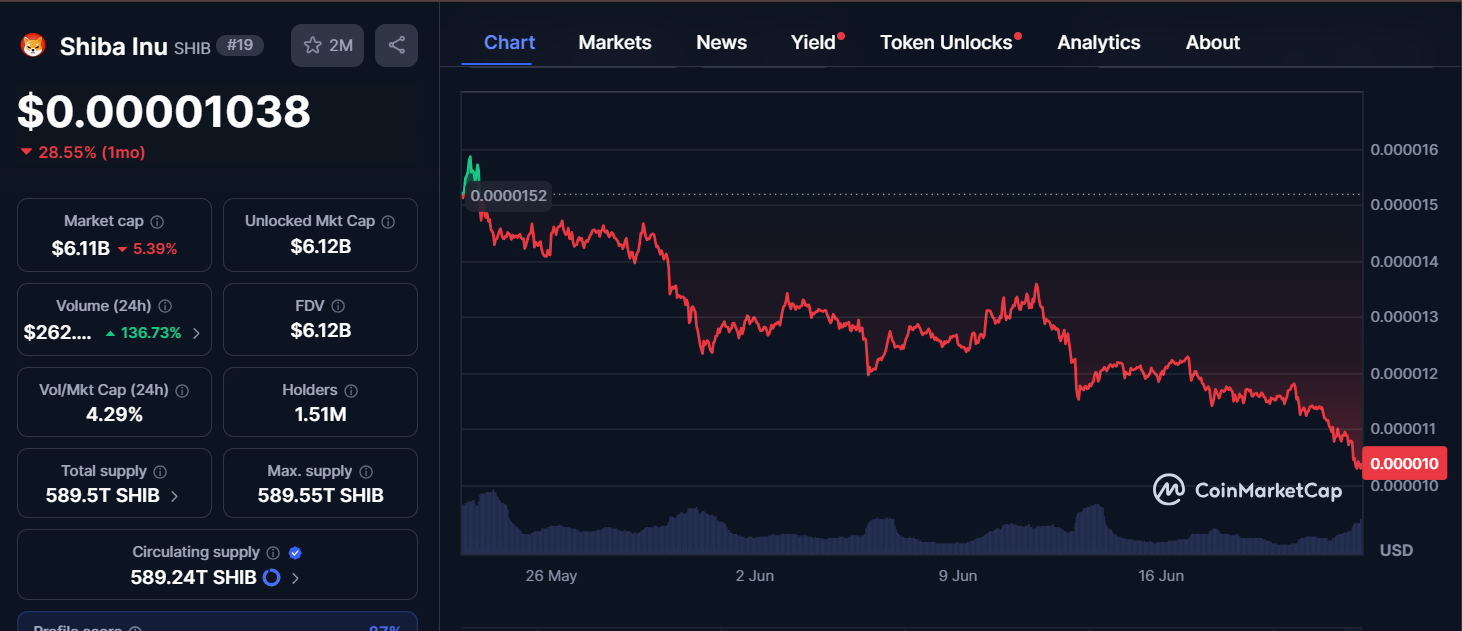The image size is (1462, 631).
Task: Click the 16 Jun date label on chart
Action: click(x=1161, y=576)
